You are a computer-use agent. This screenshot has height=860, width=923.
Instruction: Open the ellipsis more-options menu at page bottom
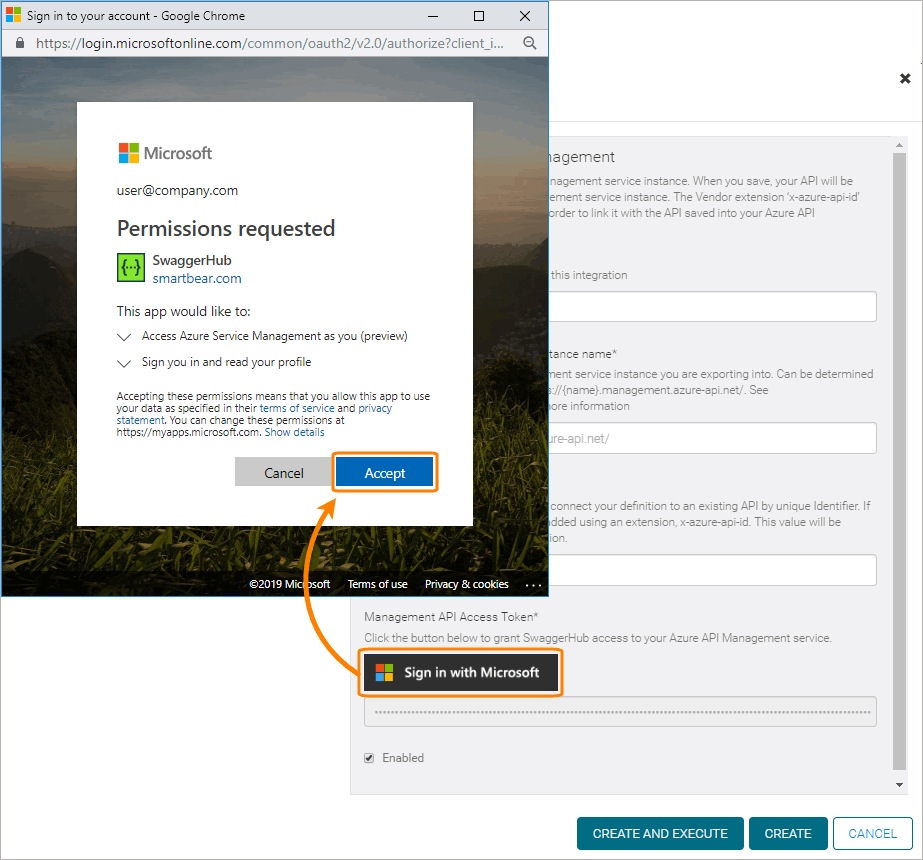pyautogui.click(x=533, y=584)
